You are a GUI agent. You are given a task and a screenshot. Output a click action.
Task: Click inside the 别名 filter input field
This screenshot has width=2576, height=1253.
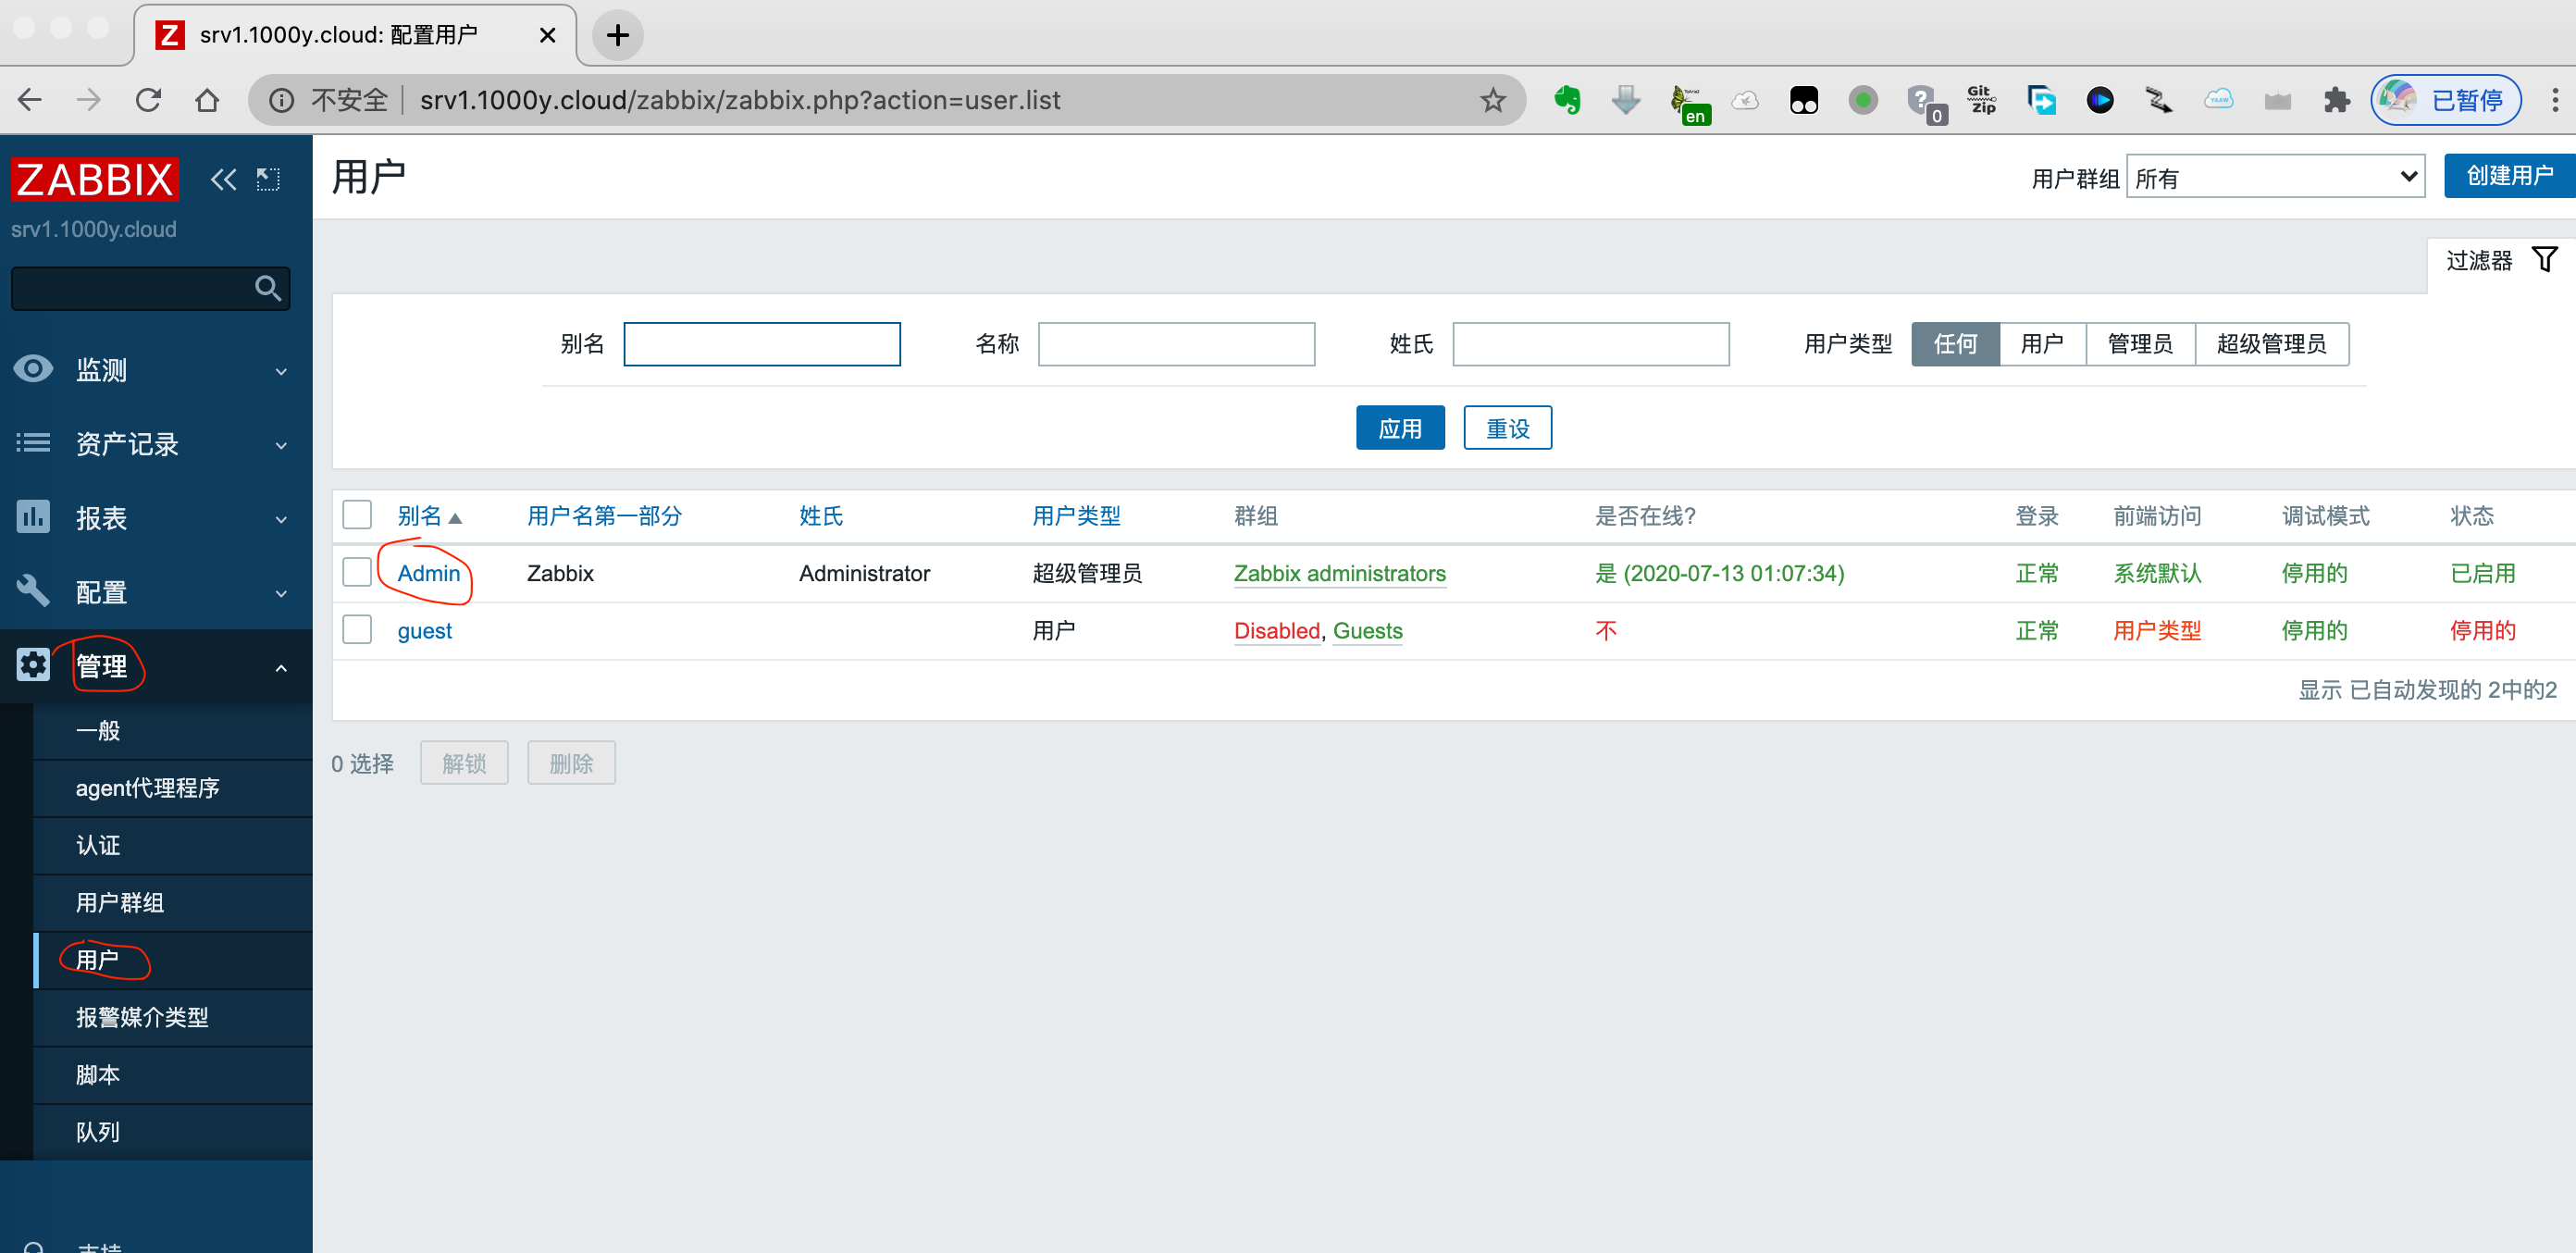762,343
